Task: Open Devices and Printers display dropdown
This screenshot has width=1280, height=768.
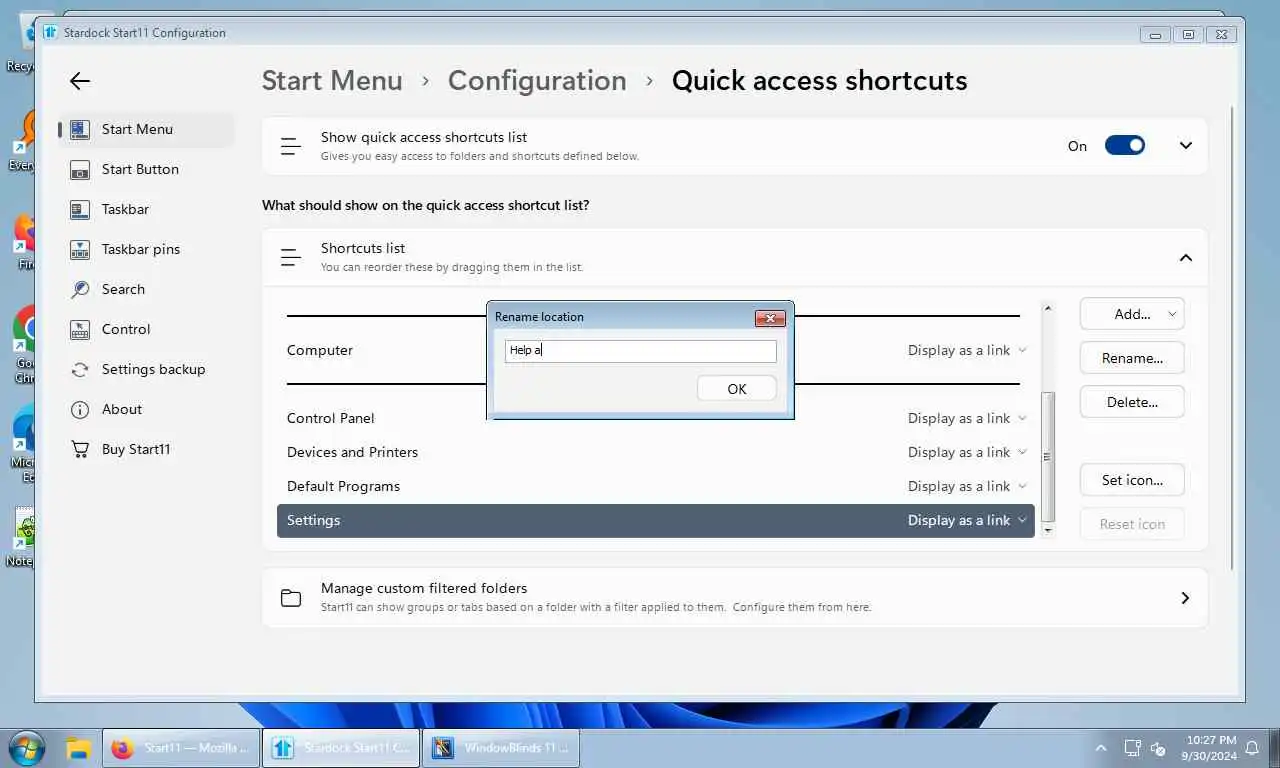Action: pyautogui.click(x=967, y=452)
